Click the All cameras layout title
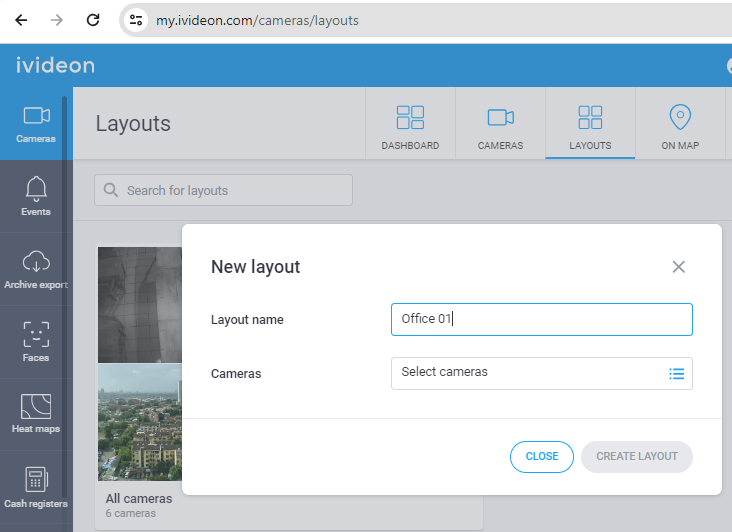The width and height of the screenshot is (732, 532). (x=139, y=498)
